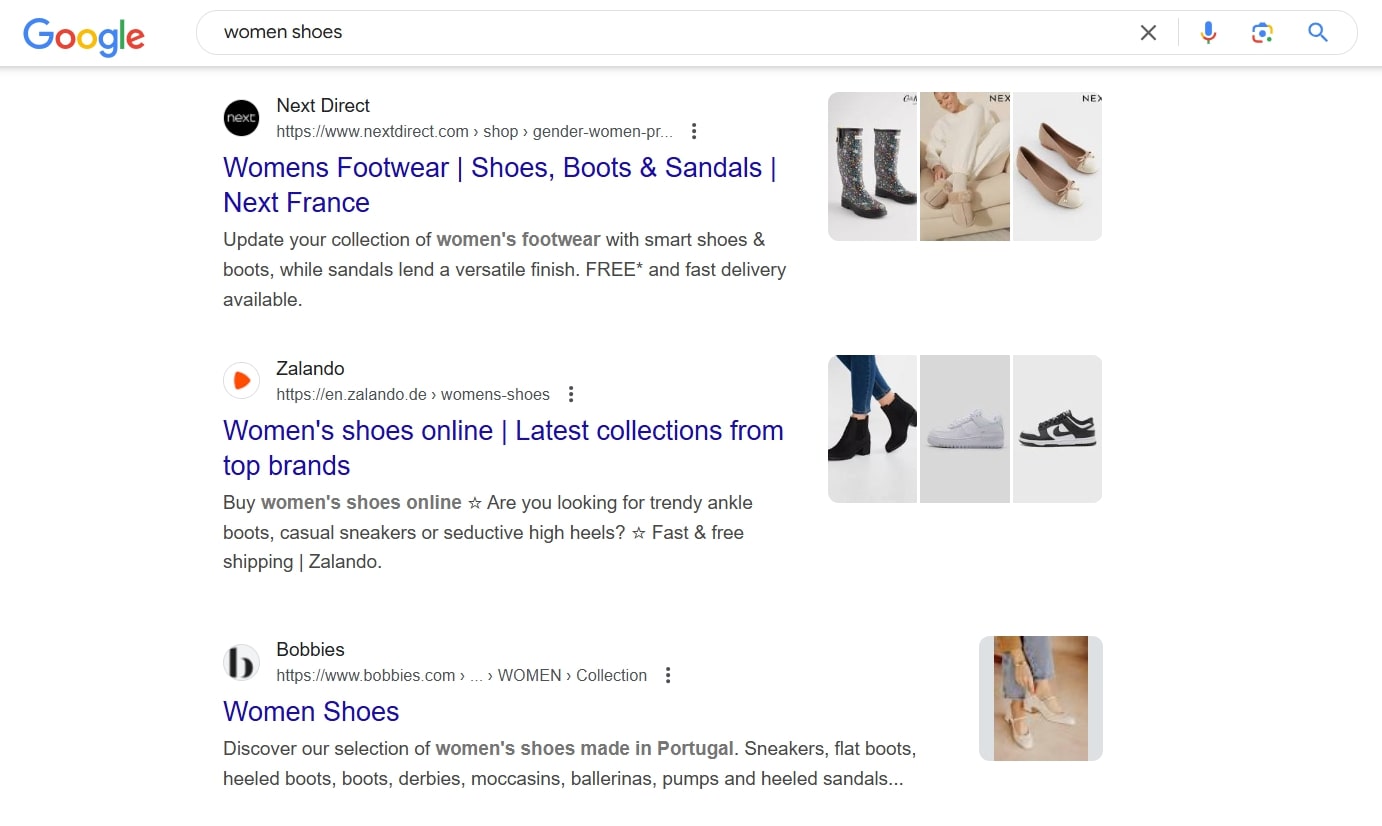Open the 'Women Shoes' Bobbies link
This screenshot has width=1382, height=826.
311,711
